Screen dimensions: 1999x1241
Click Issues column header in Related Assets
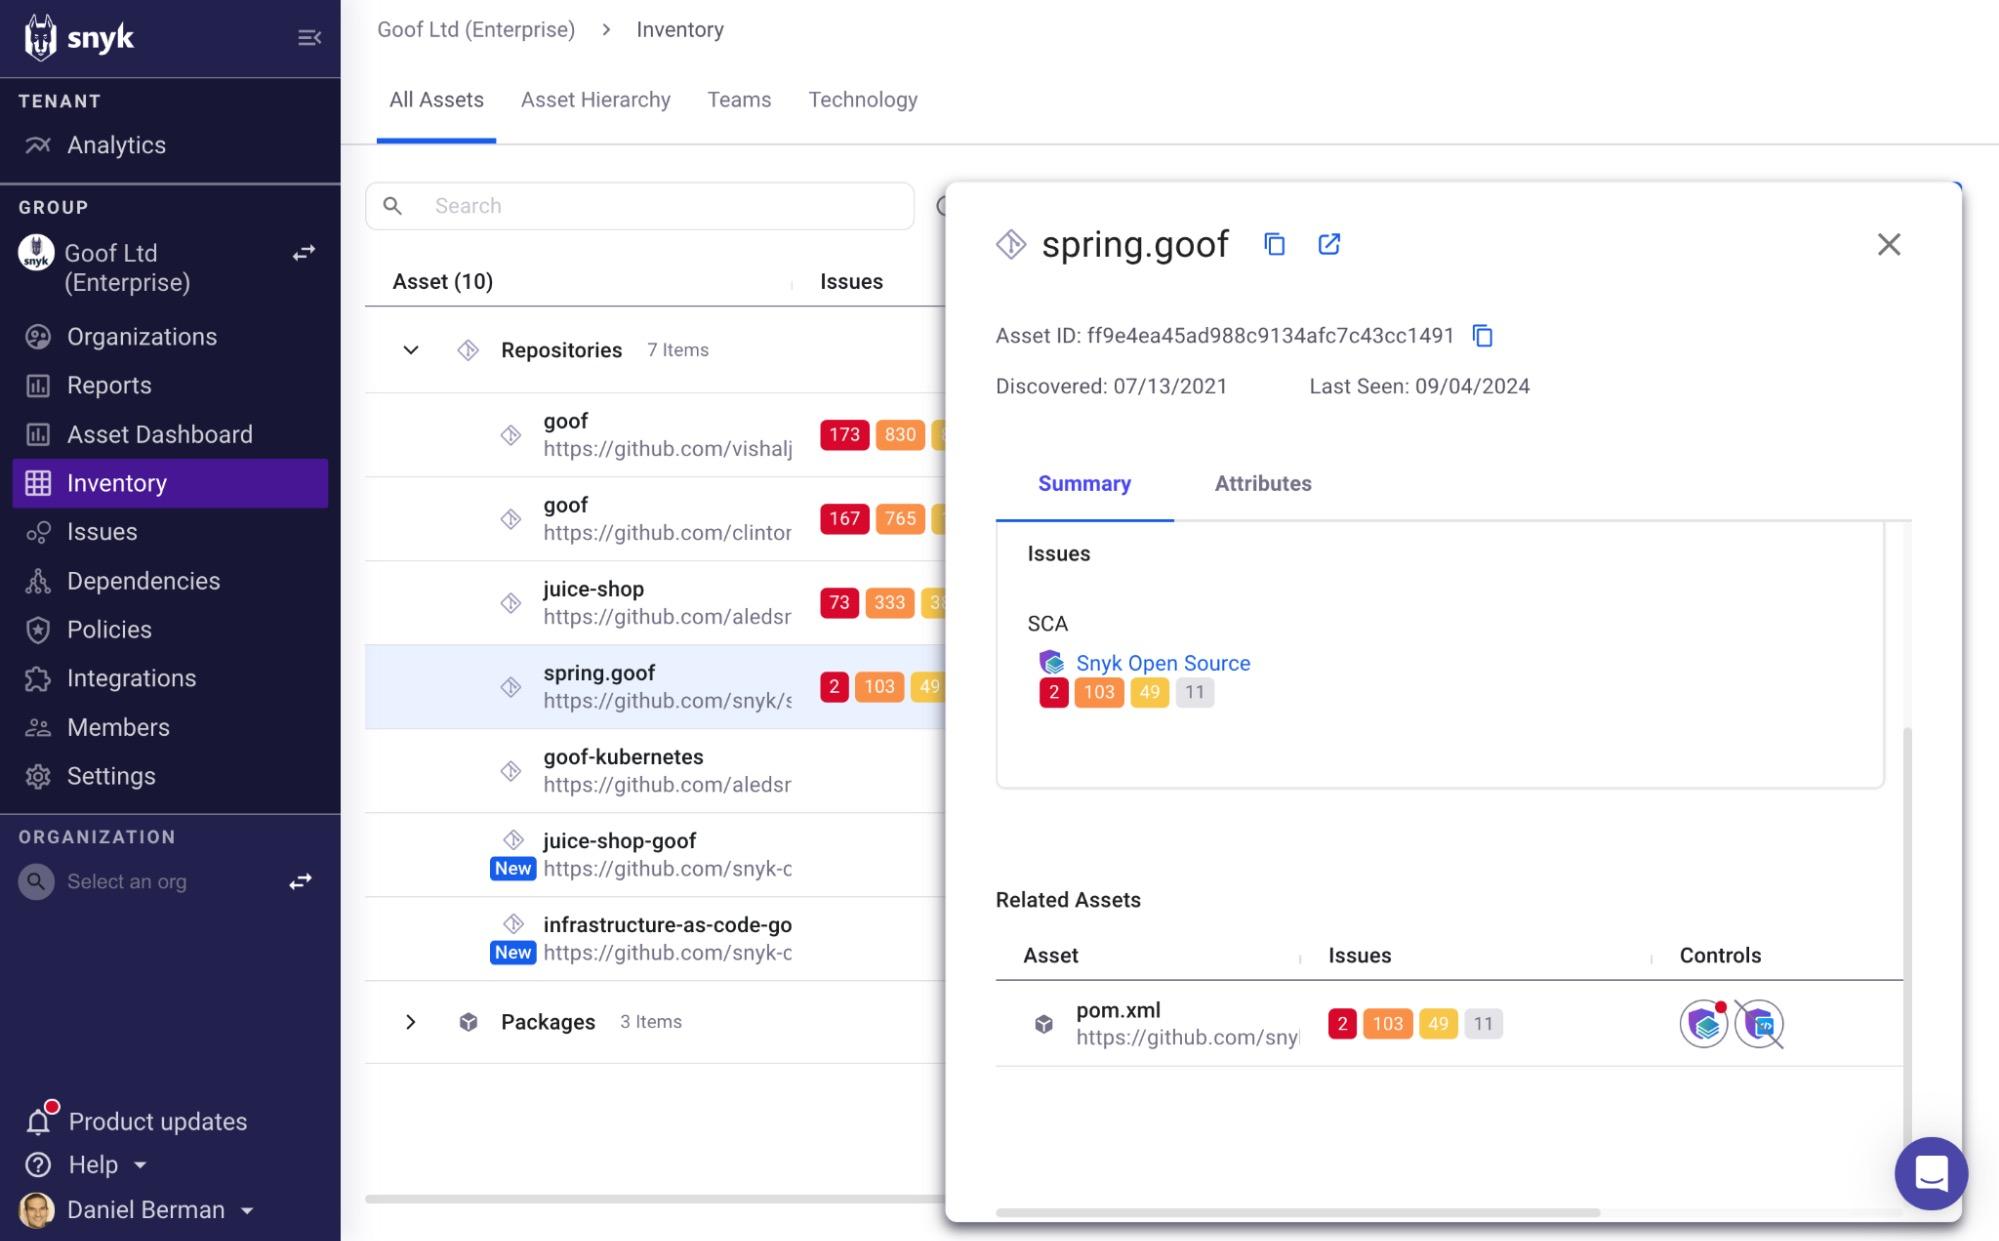coord(1360,956)
